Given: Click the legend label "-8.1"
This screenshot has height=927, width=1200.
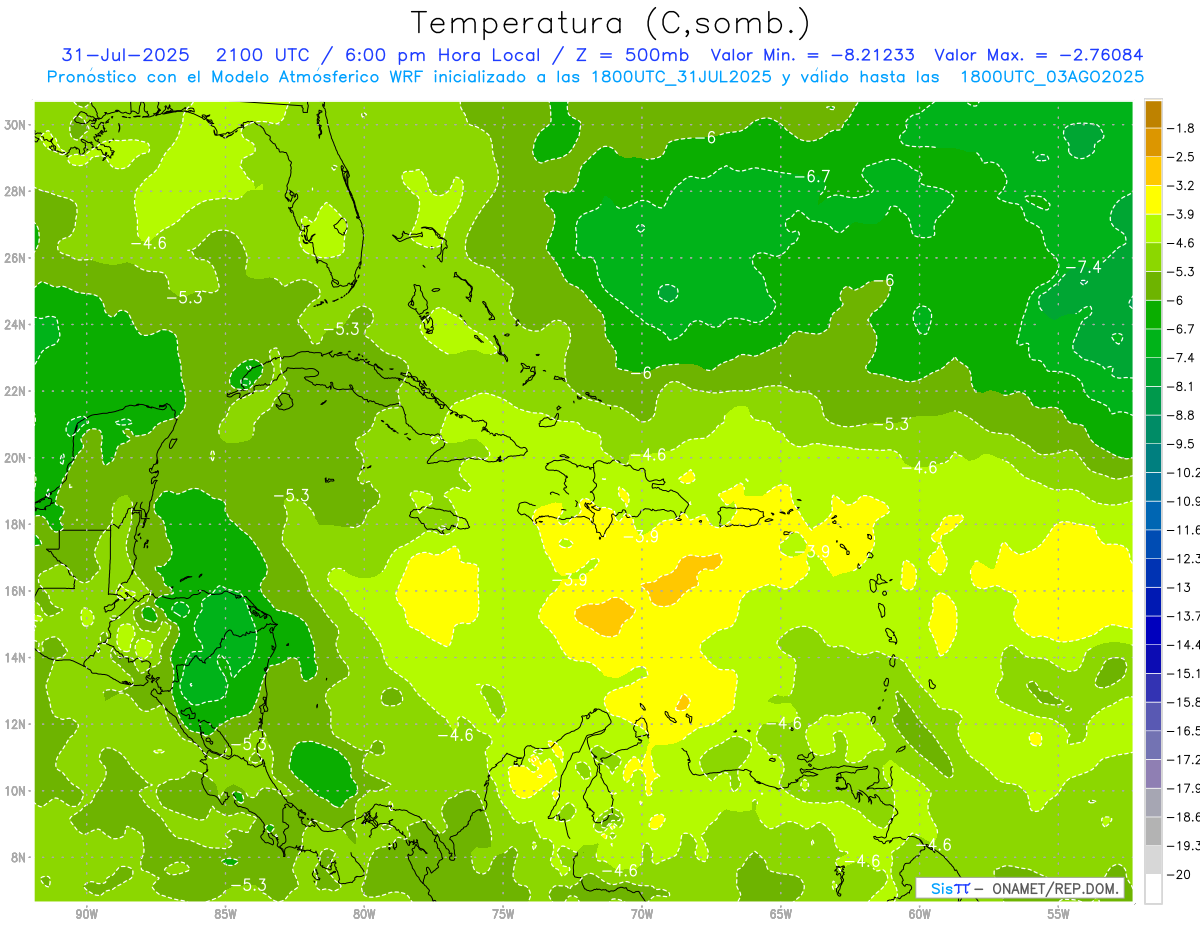Looking at the screenshot, I should 1182,386.
